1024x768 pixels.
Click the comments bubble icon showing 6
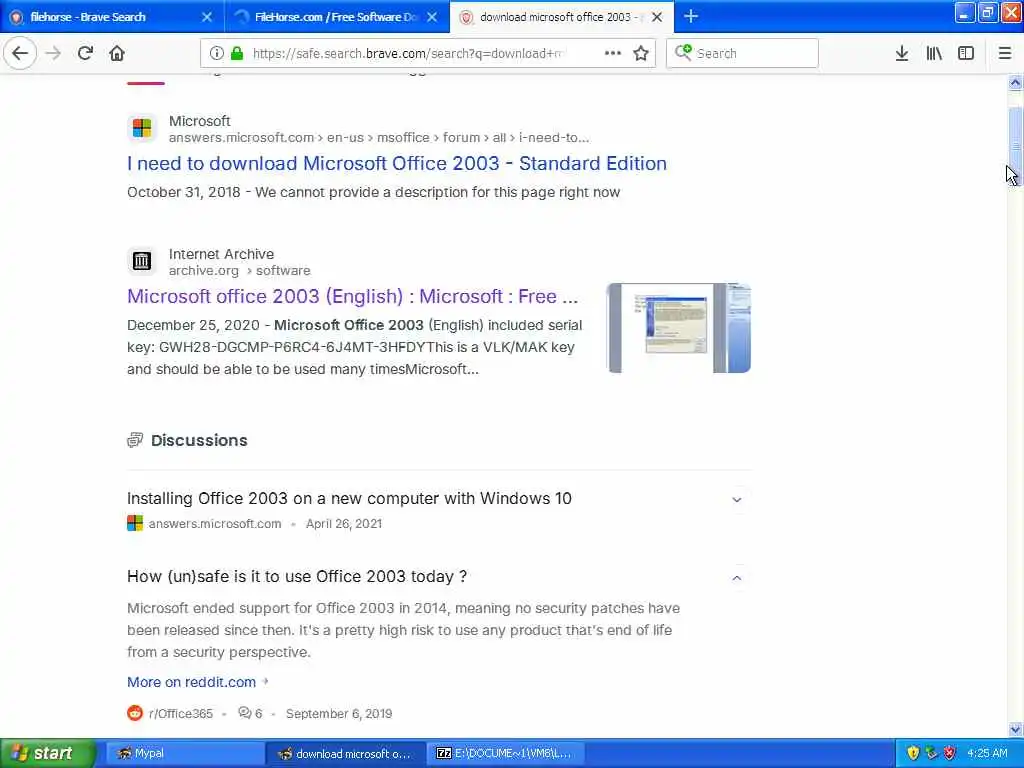[x=245, y=712]
